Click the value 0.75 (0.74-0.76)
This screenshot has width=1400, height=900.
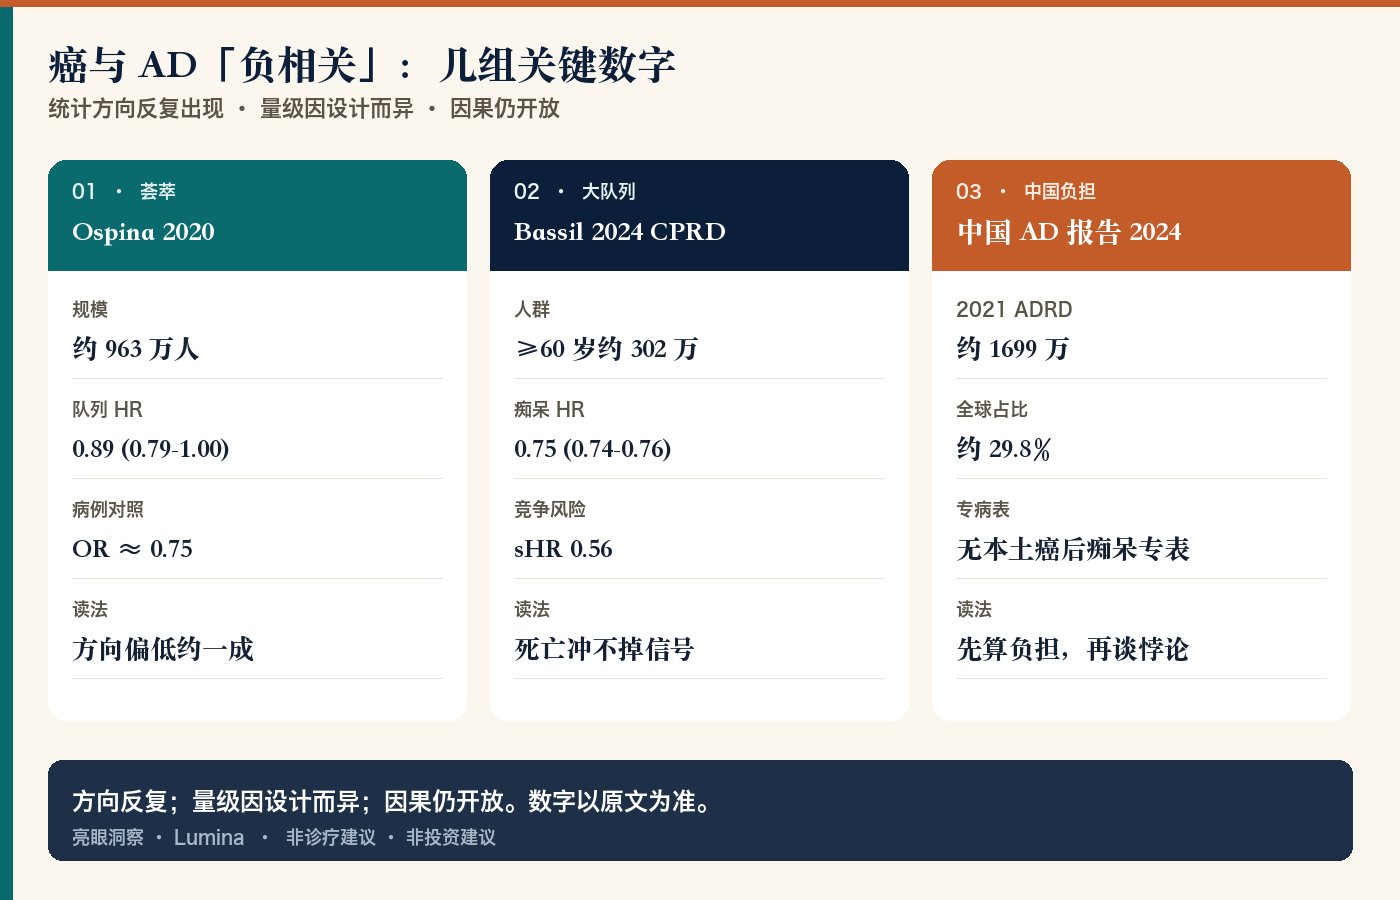tap(593, 449)
